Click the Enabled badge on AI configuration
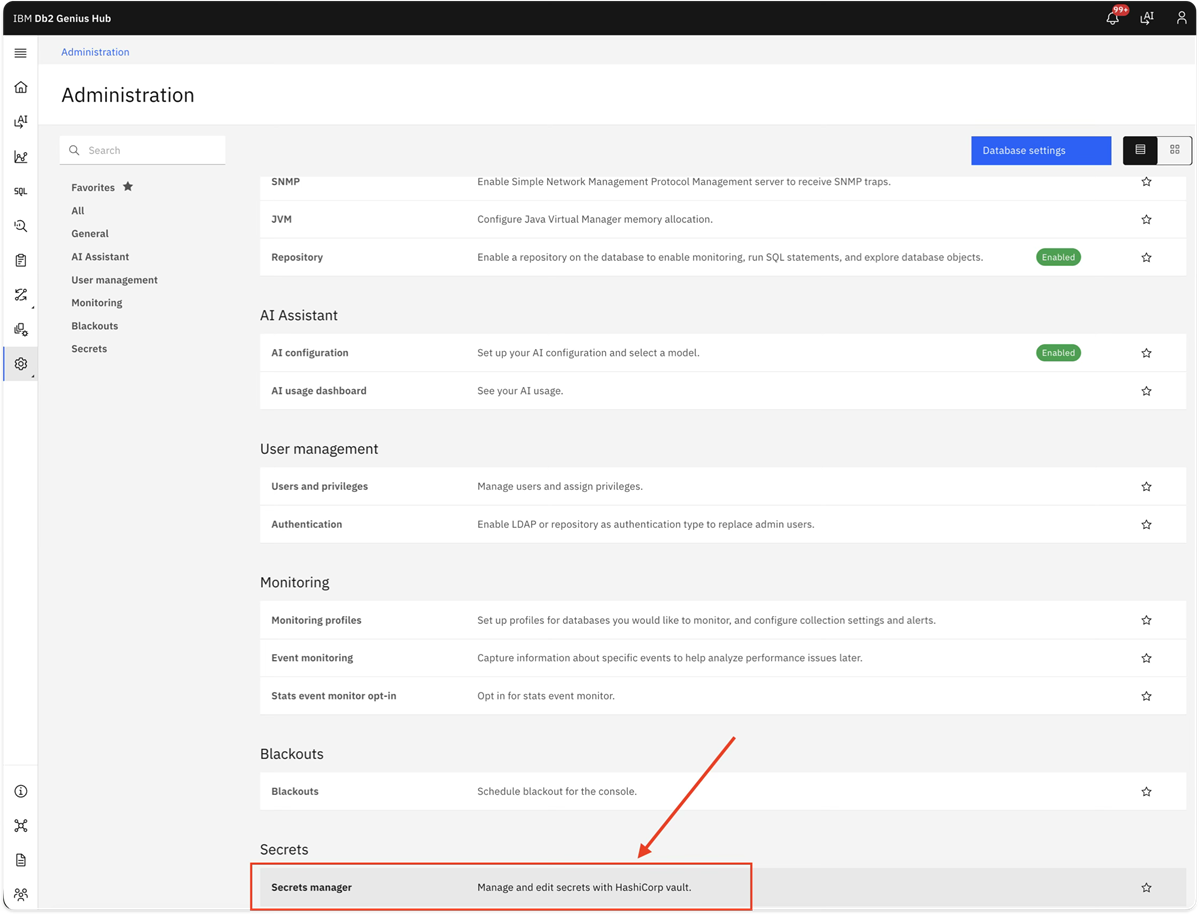This screenshot has width=1200, height=915. pos(1058,353)
